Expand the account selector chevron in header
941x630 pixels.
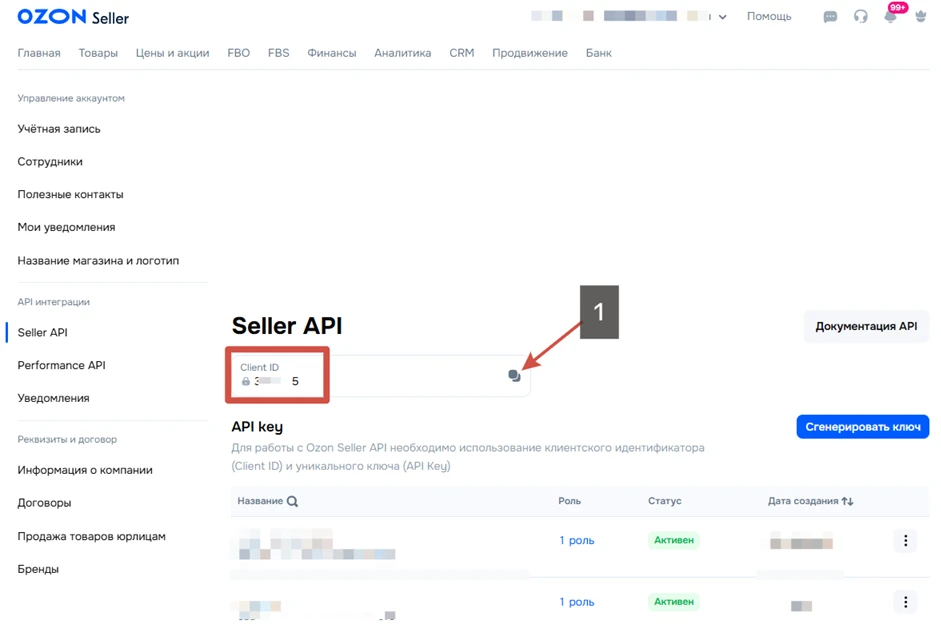722,17
